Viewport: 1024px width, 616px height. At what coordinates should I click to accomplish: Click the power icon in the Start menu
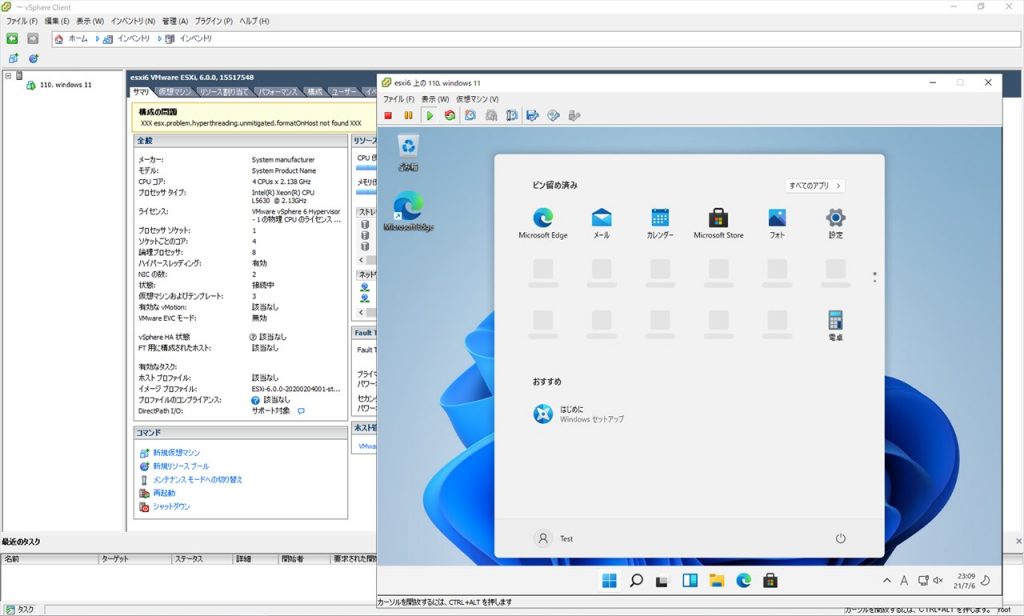840,538
